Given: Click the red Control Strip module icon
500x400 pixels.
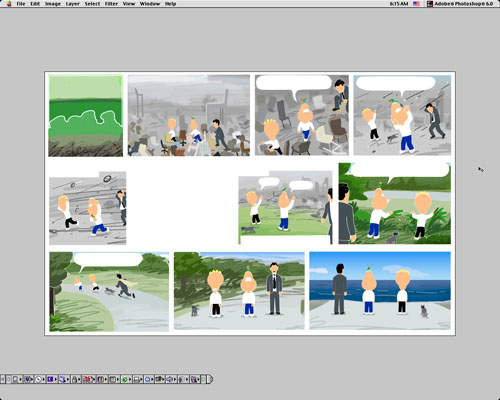Looking at the screenshot, I should pyautogui.click(x=87, y=379).
